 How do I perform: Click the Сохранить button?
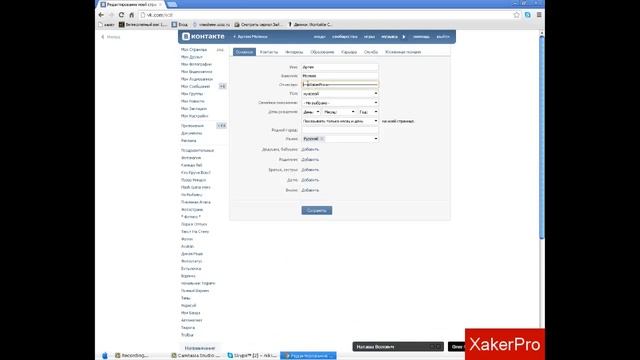[x=317, y=210]
